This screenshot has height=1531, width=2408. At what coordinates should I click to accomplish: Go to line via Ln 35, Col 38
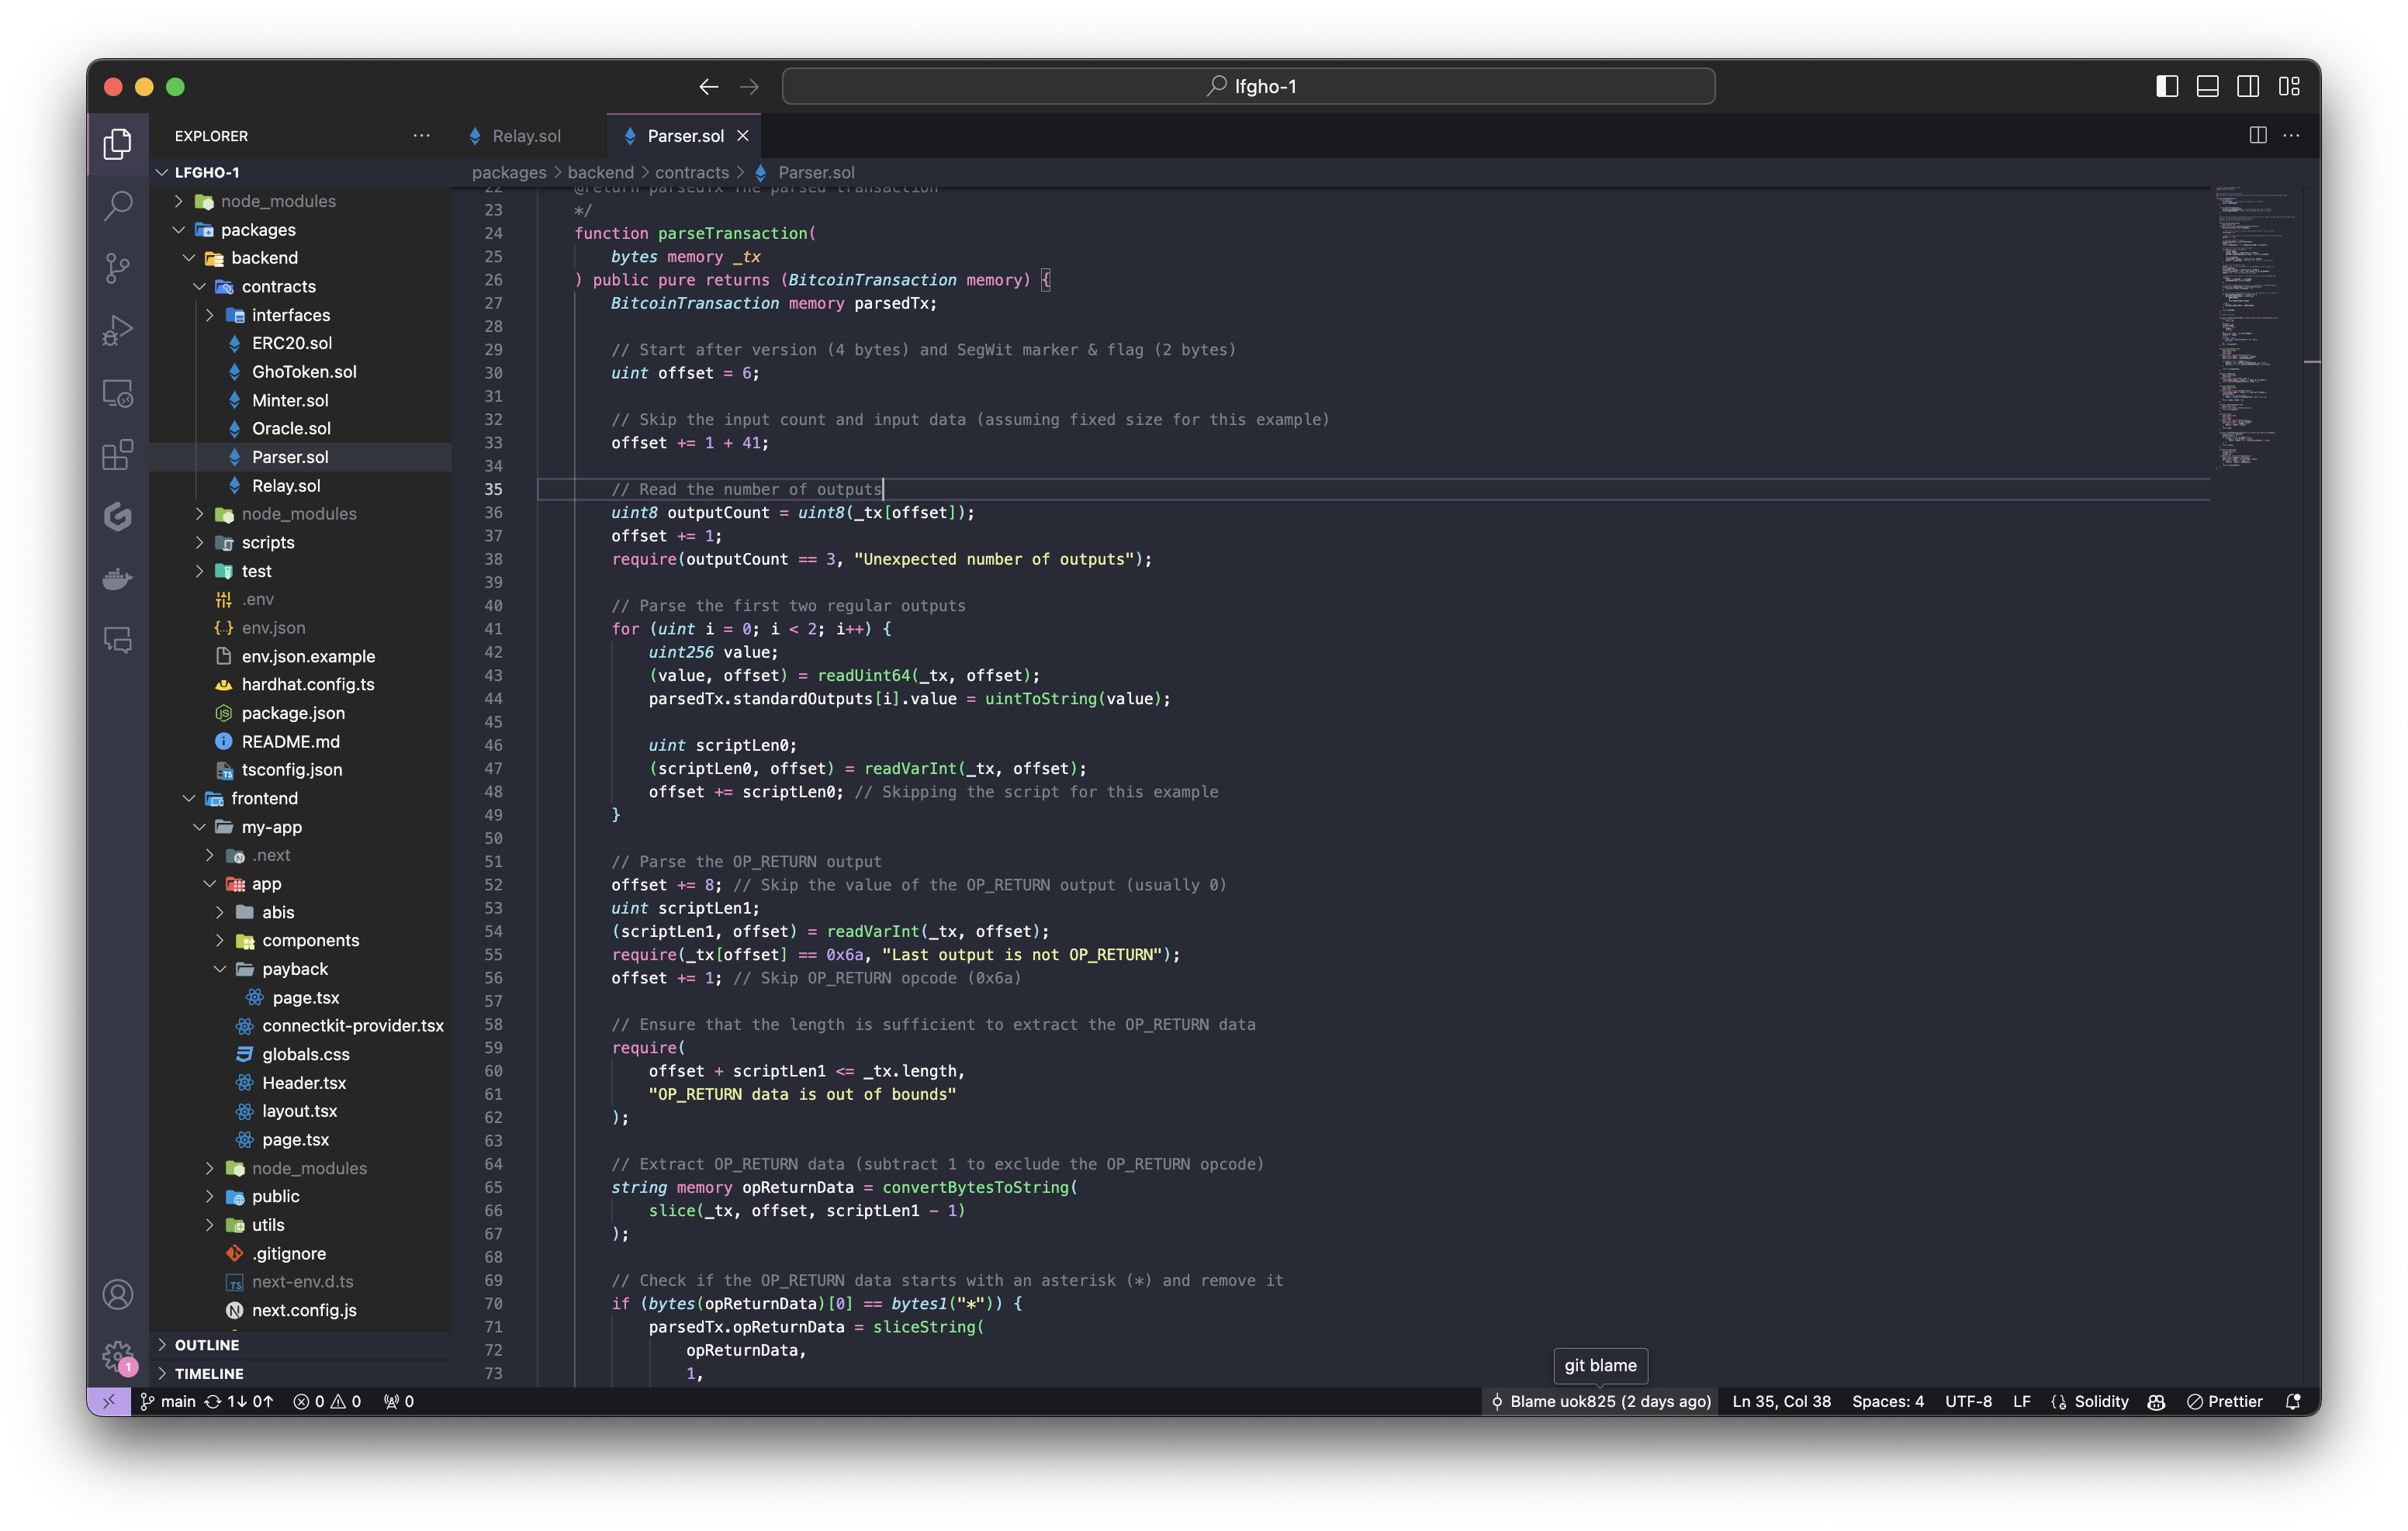click(1781, 1401)
